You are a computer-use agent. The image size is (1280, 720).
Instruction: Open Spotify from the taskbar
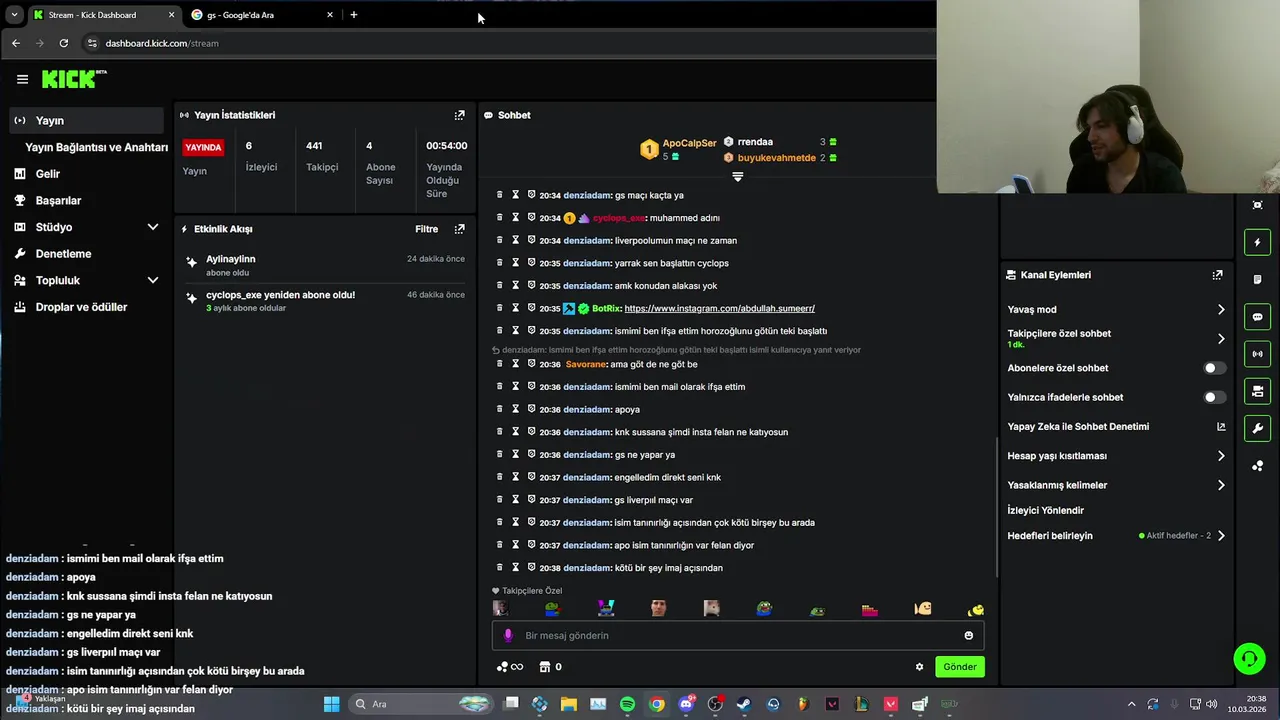point(627,704)
